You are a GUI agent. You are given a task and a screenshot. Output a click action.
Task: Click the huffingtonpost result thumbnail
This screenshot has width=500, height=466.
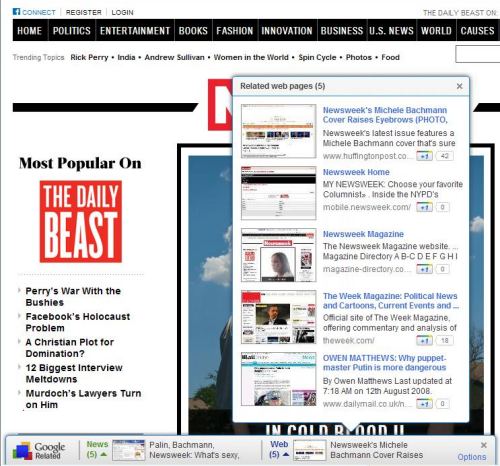pyautogui.click(x=279, y=131)
